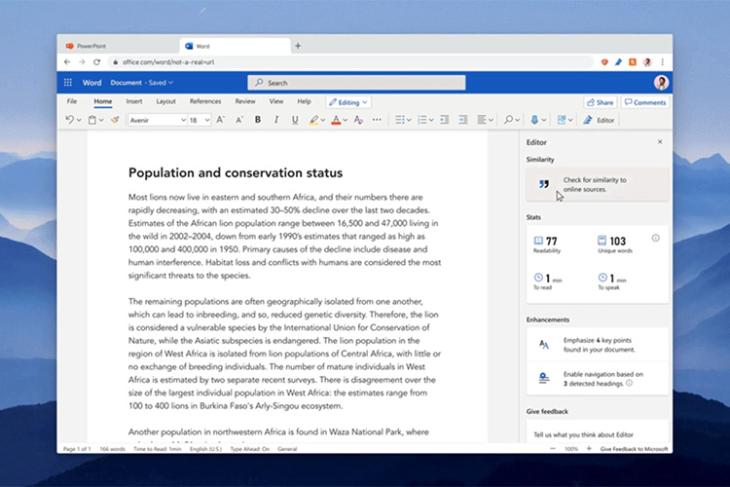The height and width of the screenshot is (487, 730).
Task: Click the Designer icon next to Dictate
Action: click(x=561, y=120)
